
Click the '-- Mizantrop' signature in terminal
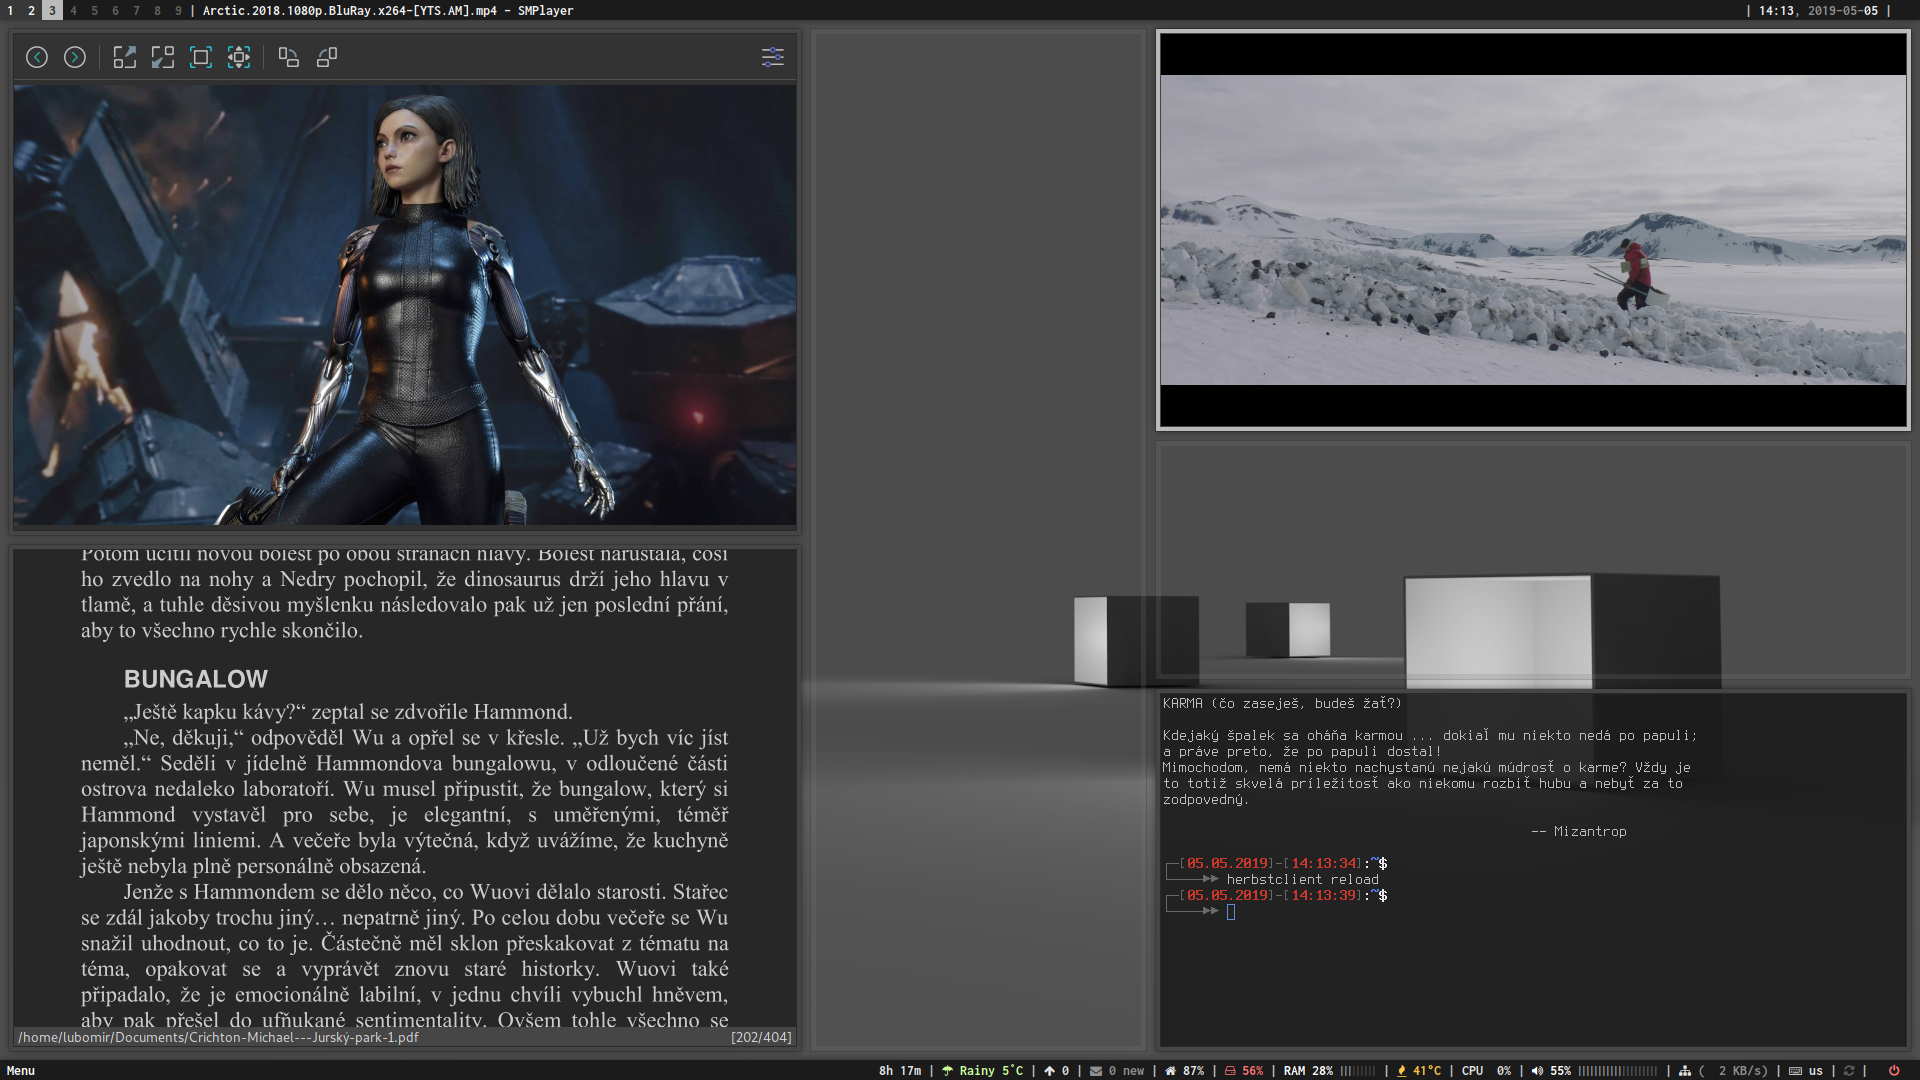1579,831
